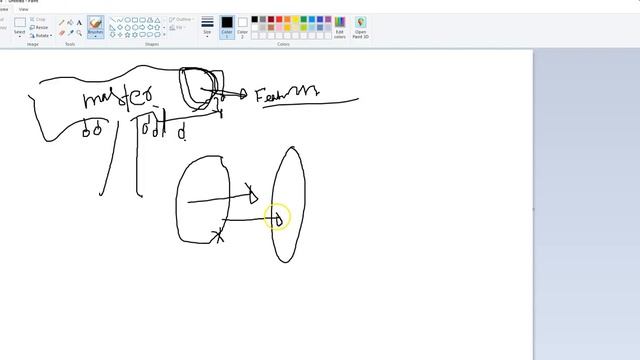Choose the Hexagon shape
640x360 pixels.
pos(135,27)
